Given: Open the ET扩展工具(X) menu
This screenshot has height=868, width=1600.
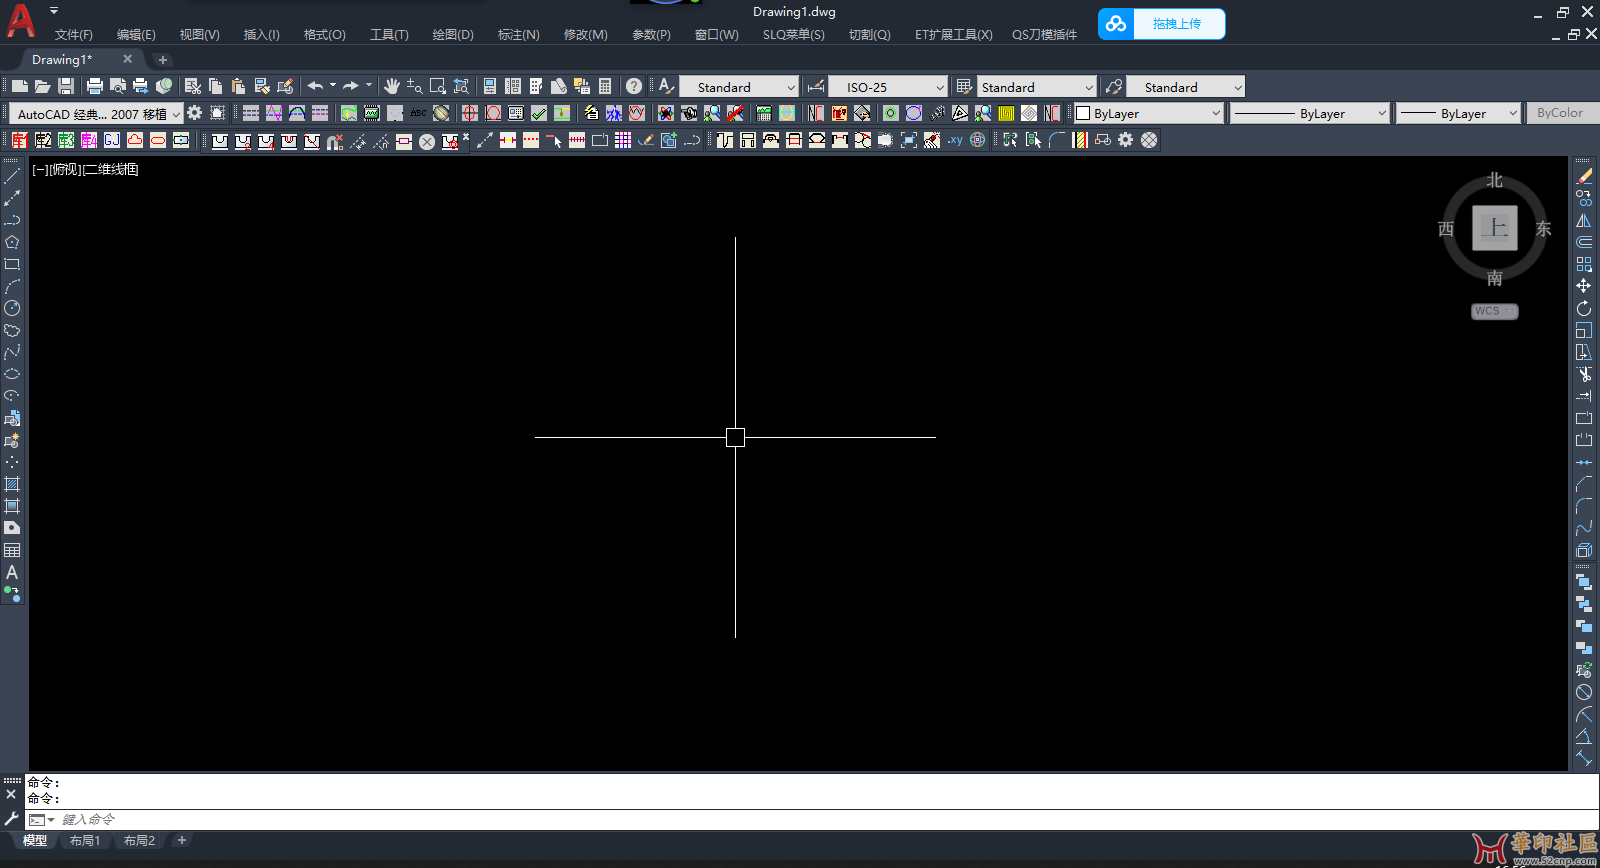Looking at the screenshot, I should click(x=954, y=35).
